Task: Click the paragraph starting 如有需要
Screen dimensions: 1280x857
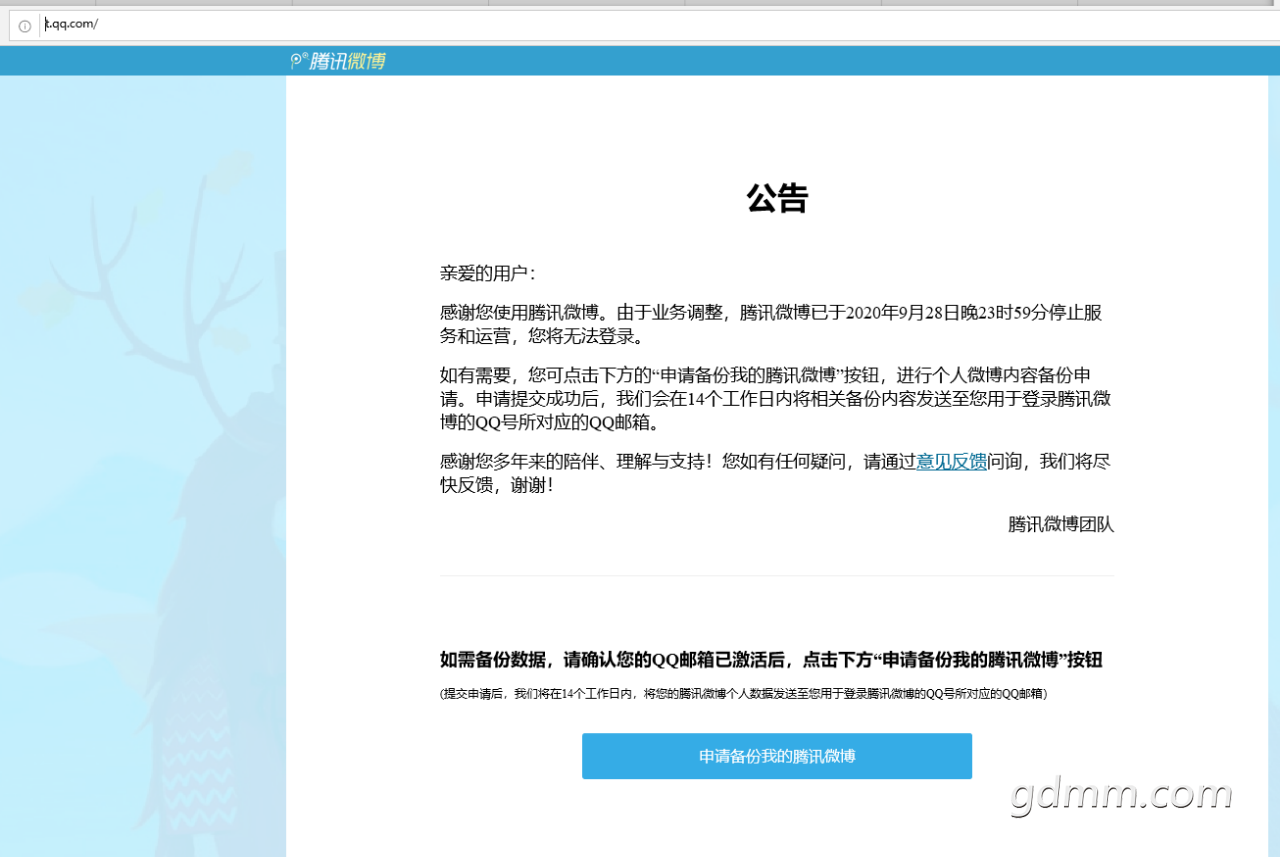Action: [776, 399]
